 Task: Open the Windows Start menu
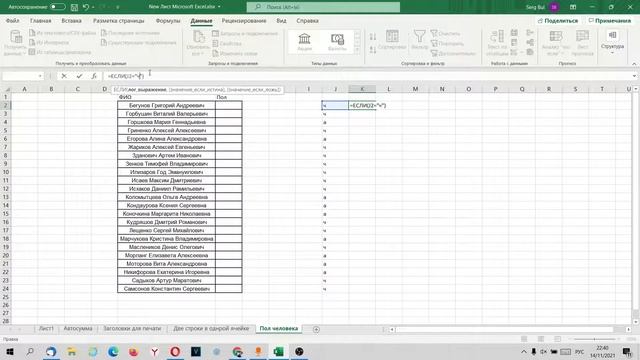coord(9,351)
